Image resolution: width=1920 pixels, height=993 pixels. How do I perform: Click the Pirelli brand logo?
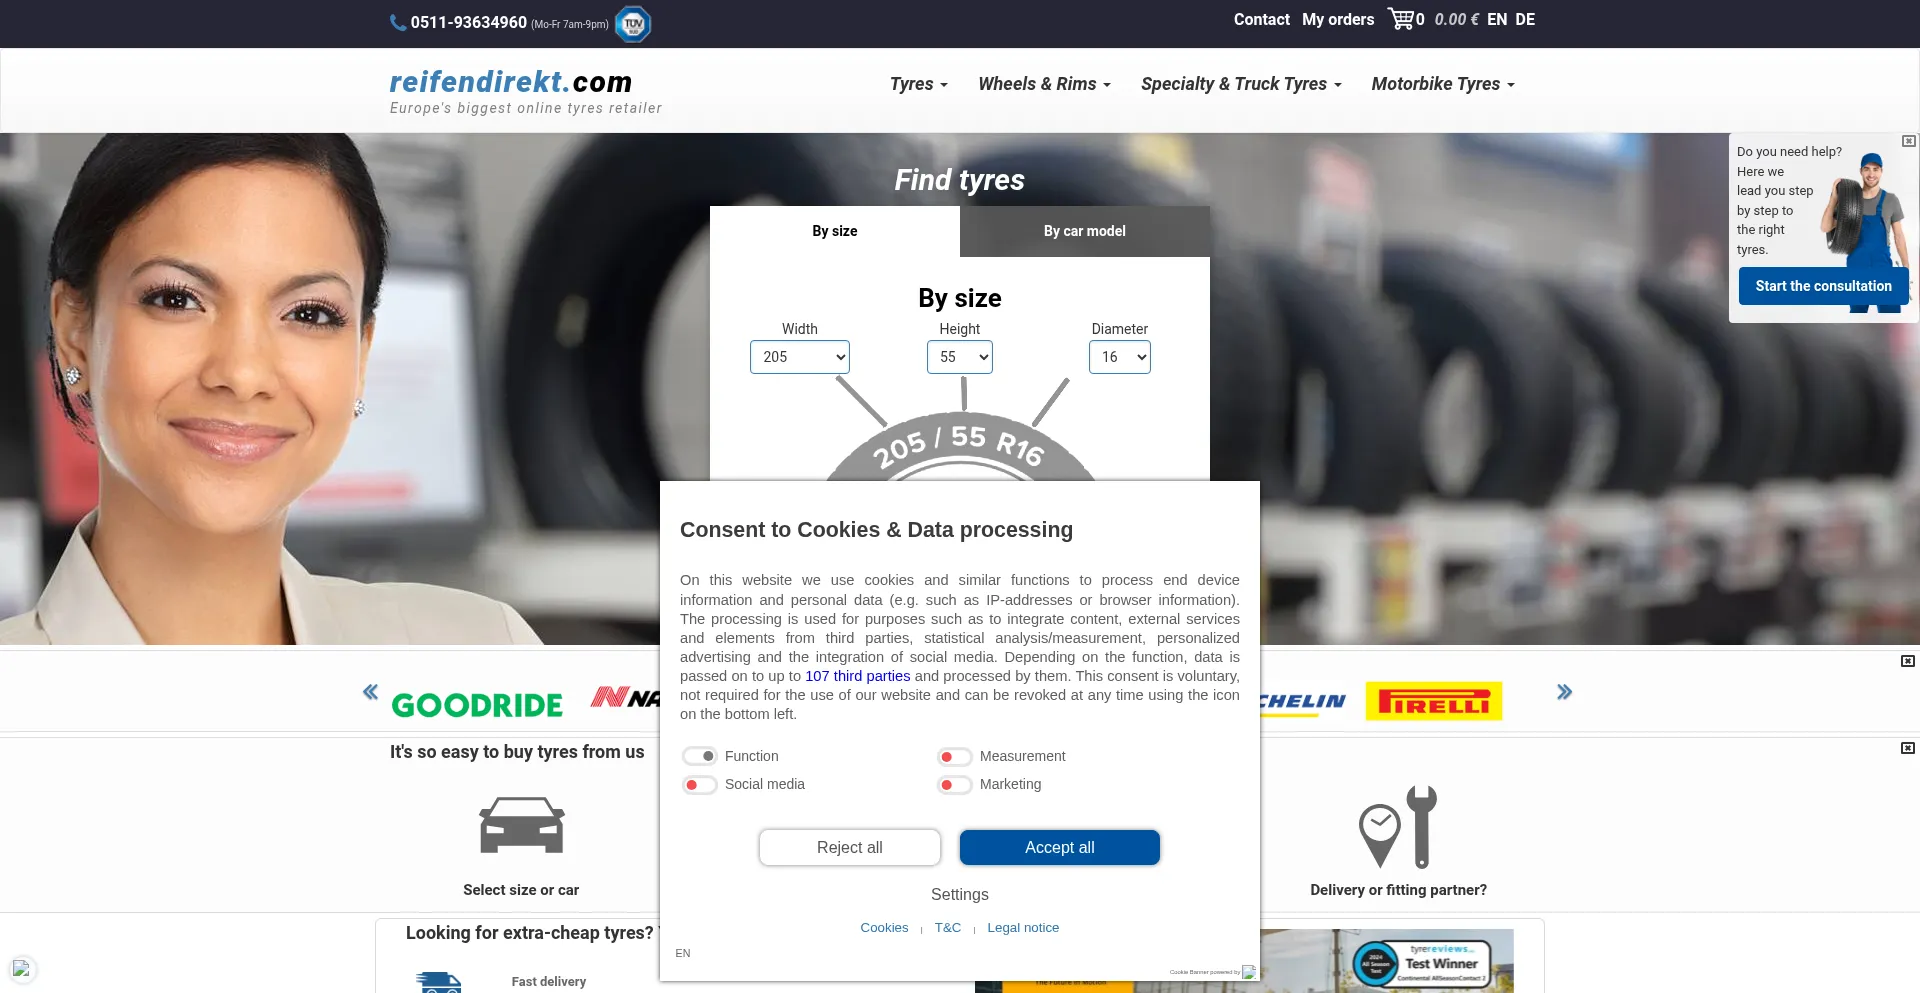[1433, 701]
